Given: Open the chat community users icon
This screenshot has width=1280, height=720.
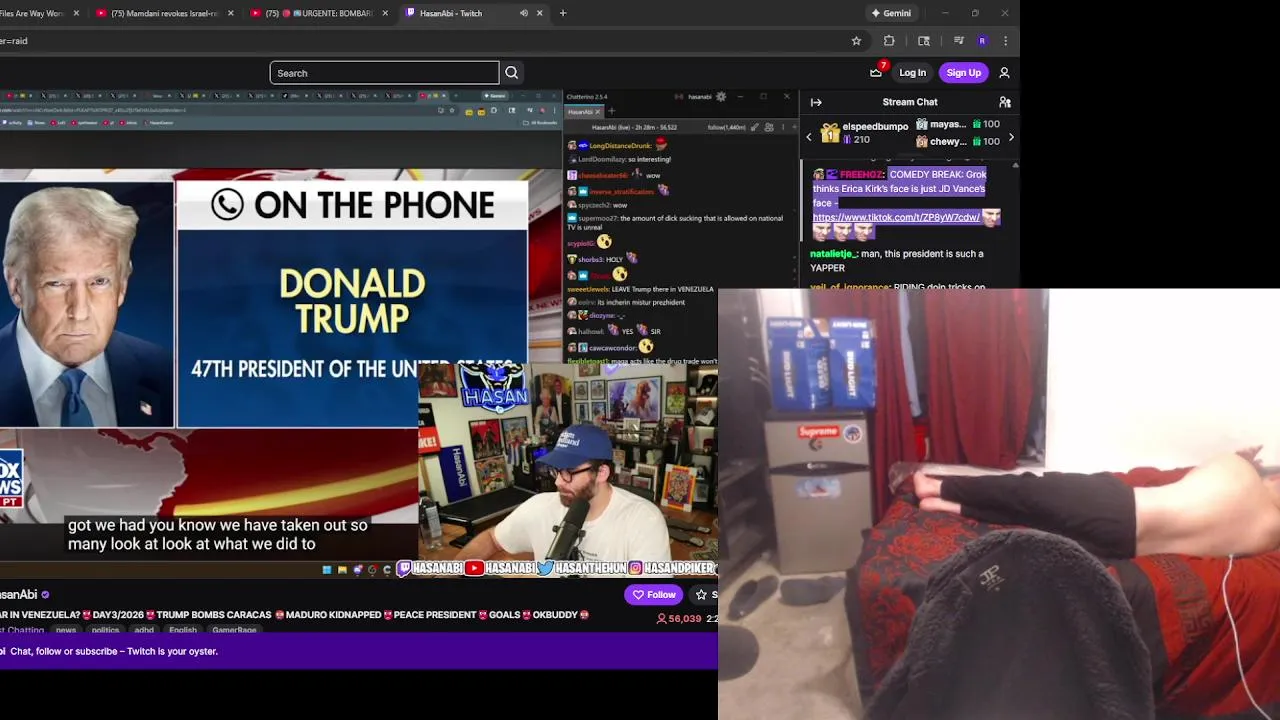Looking at the screenshot, I should (1005, 102).
